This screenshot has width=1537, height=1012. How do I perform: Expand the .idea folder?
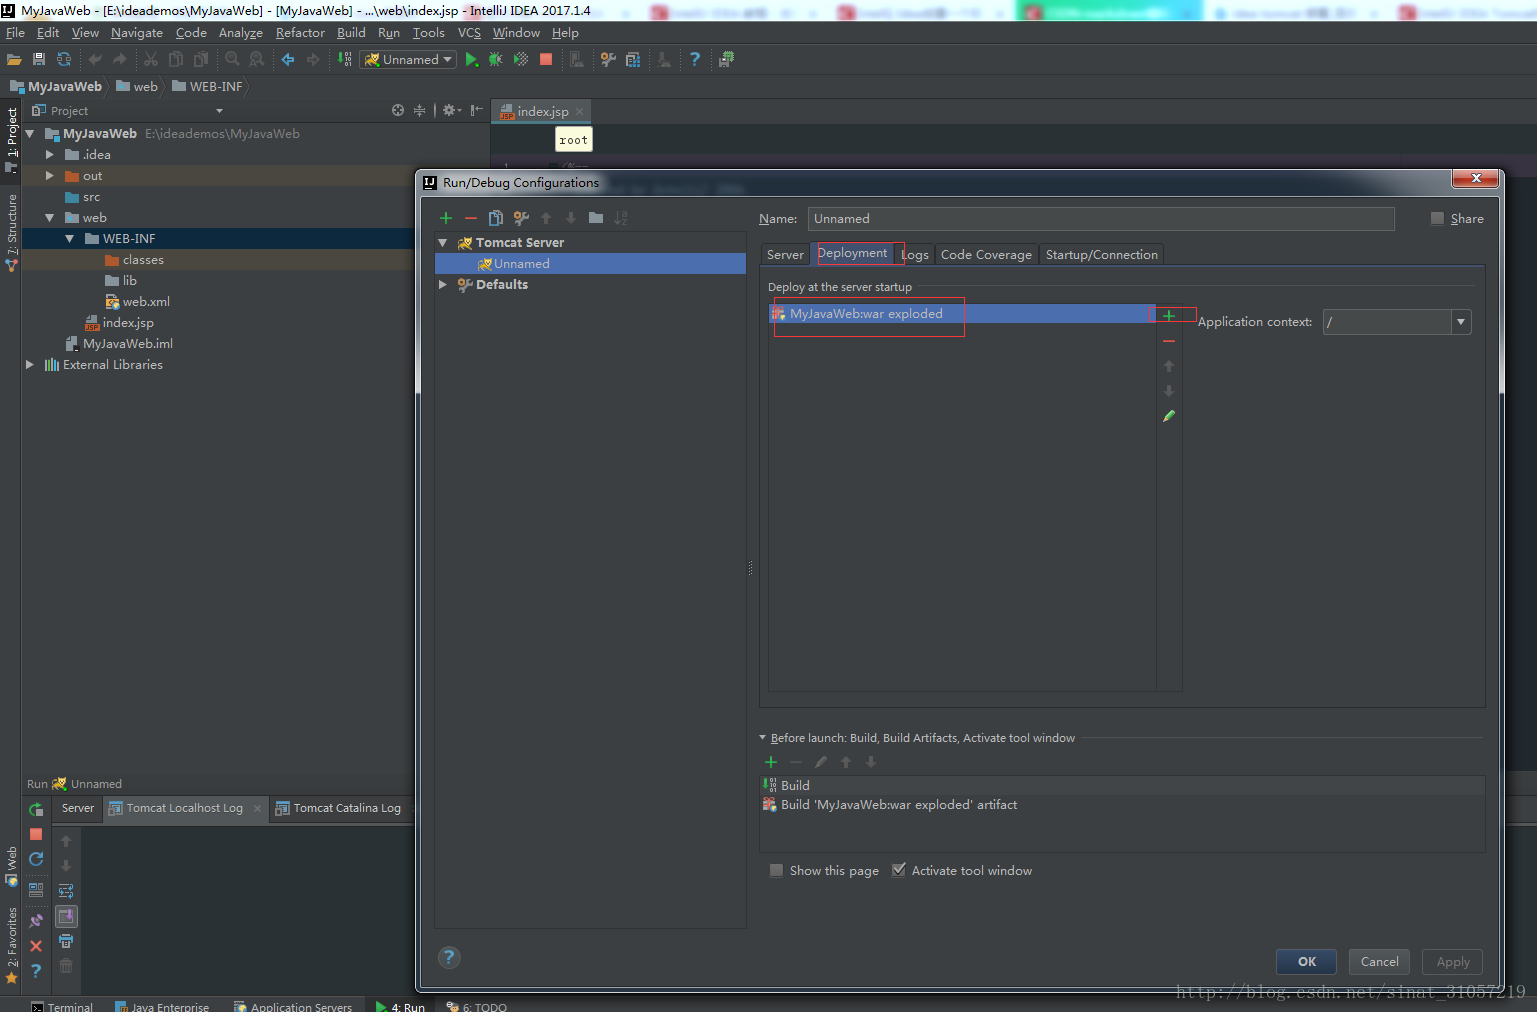pos(49,155)
